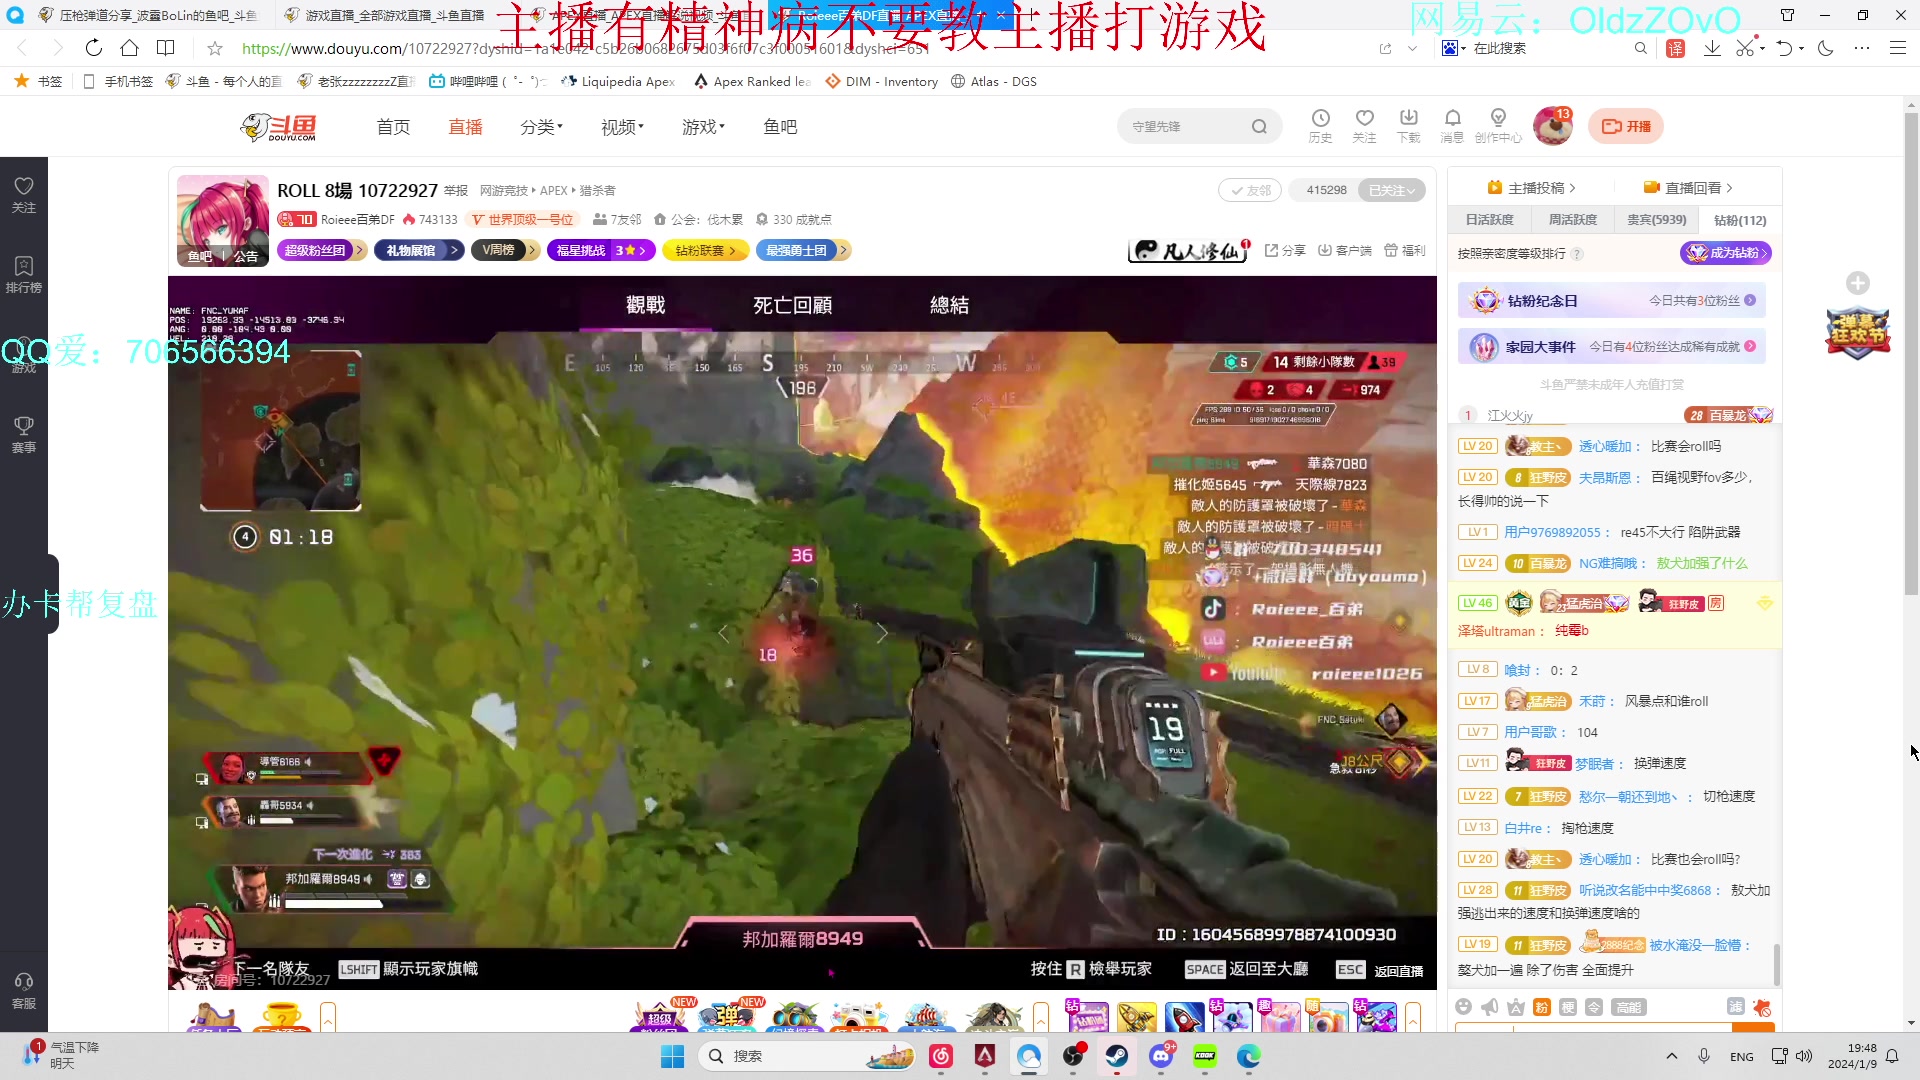The image size is (1920, 1080).
Task: Open the browser hamburger menu
Action: [x=1897, y=48]
